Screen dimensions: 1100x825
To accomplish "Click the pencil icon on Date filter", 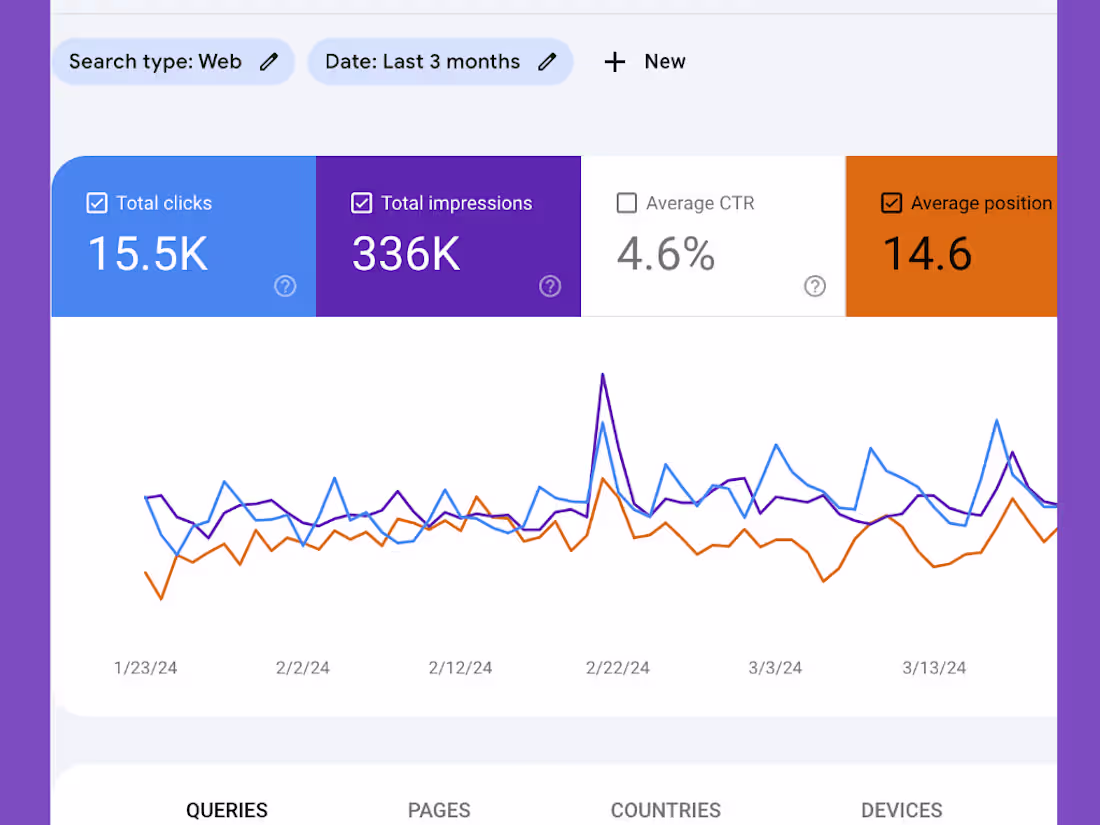I will [546, 62].
